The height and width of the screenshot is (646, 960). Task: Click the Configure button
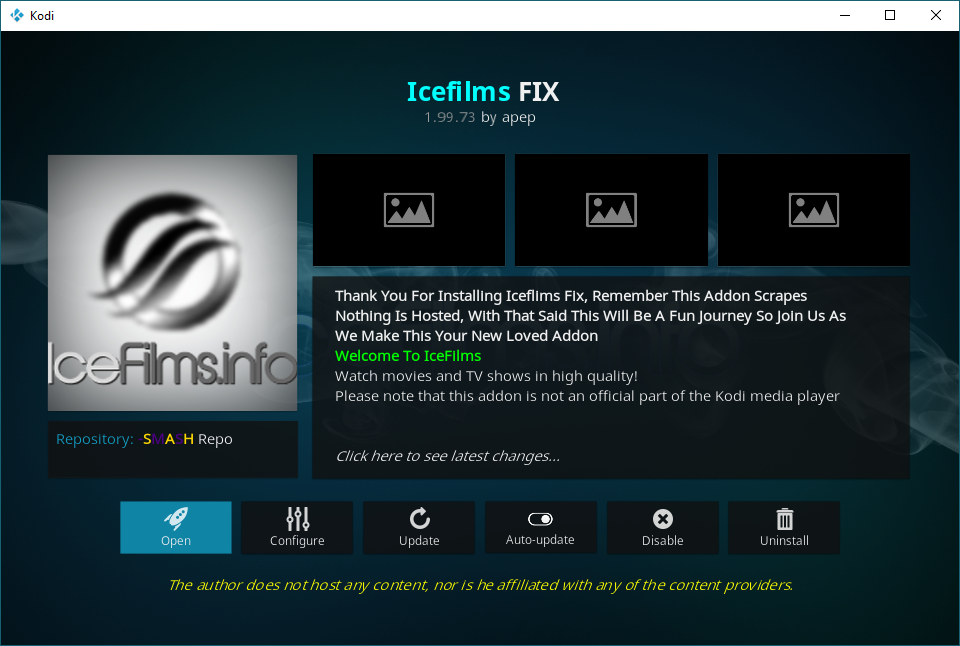click(x=297, y=527)
